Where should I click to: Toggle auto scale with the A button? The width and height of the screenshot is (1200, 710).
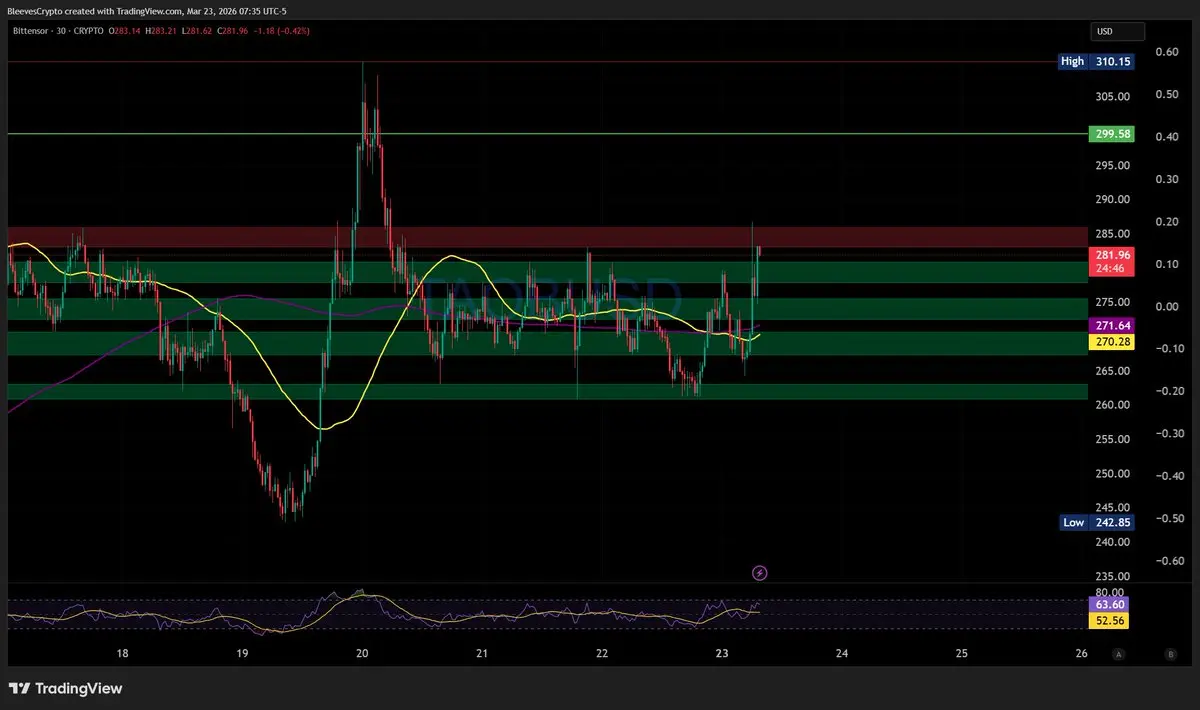1119,654
